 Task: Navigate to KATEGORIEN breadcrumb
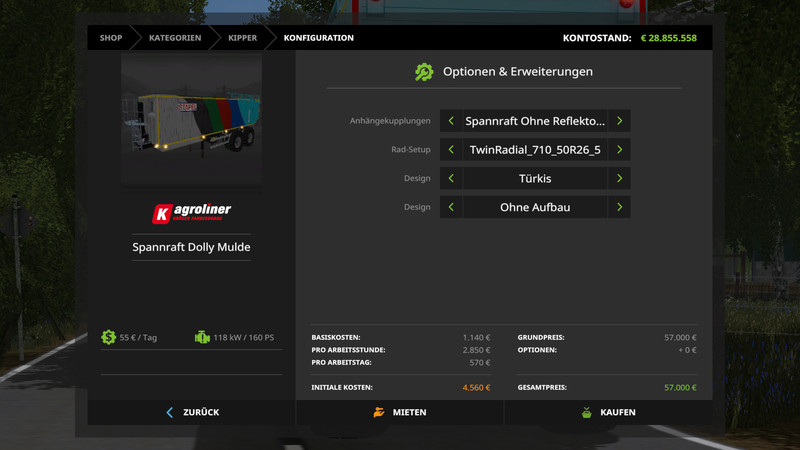point(174,38)
